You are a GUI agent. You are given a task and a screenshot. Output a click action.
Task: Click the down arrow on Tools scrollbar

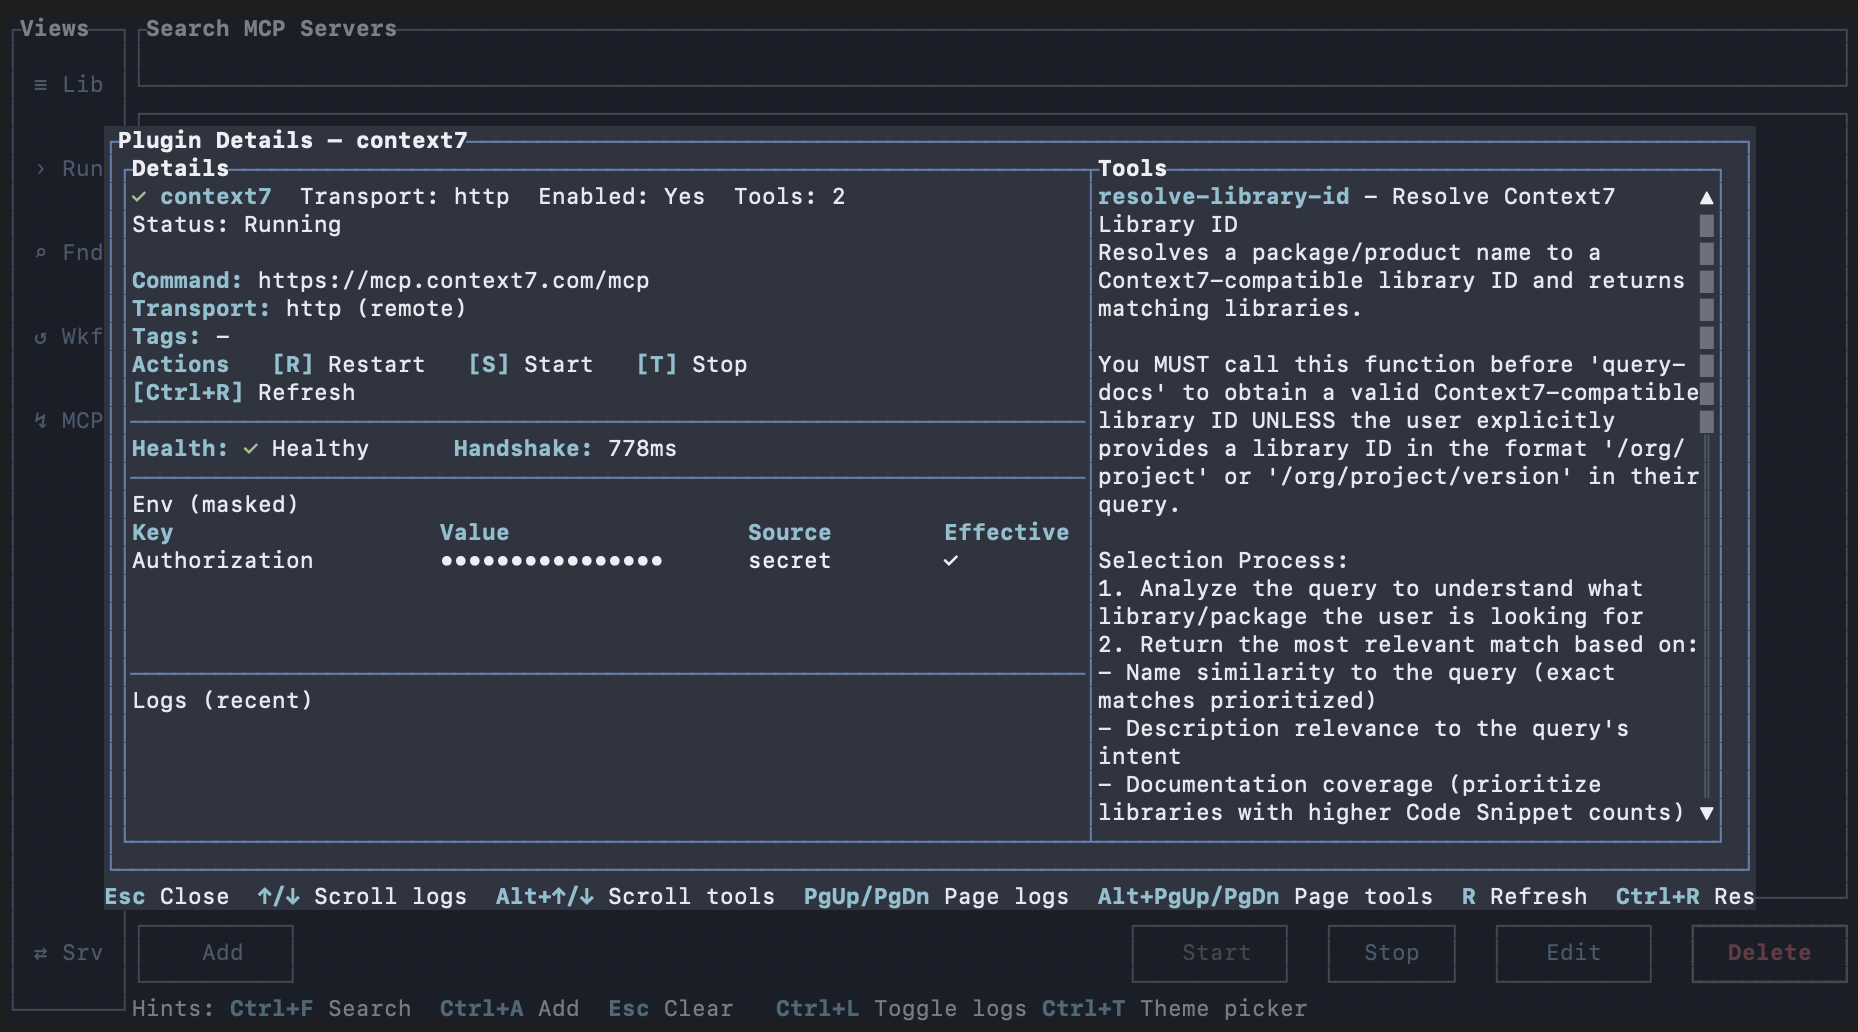[x=1708, y=812]
